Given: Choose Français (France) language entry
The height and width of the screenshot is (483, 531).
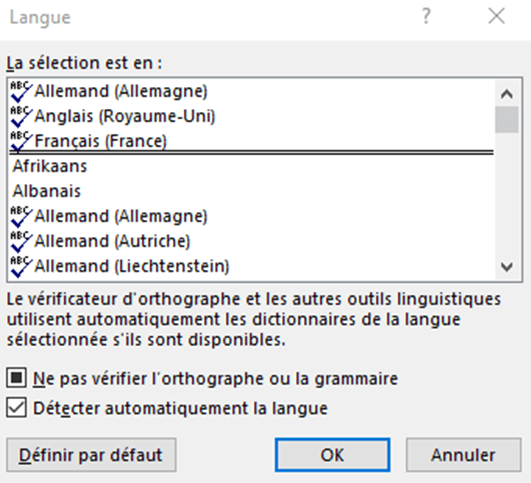Looking at the screenshot, I should click(x=251, y=141).
